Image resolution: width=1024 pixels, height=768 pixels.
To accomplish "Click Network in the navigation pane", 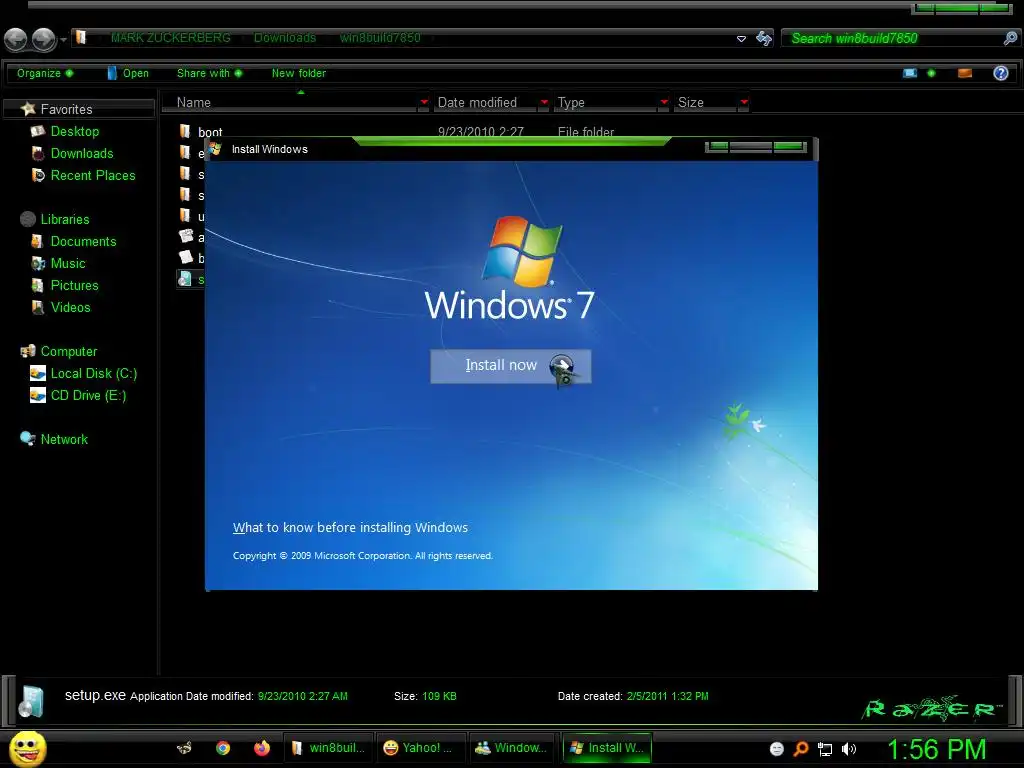I will [x=64, y=440].
